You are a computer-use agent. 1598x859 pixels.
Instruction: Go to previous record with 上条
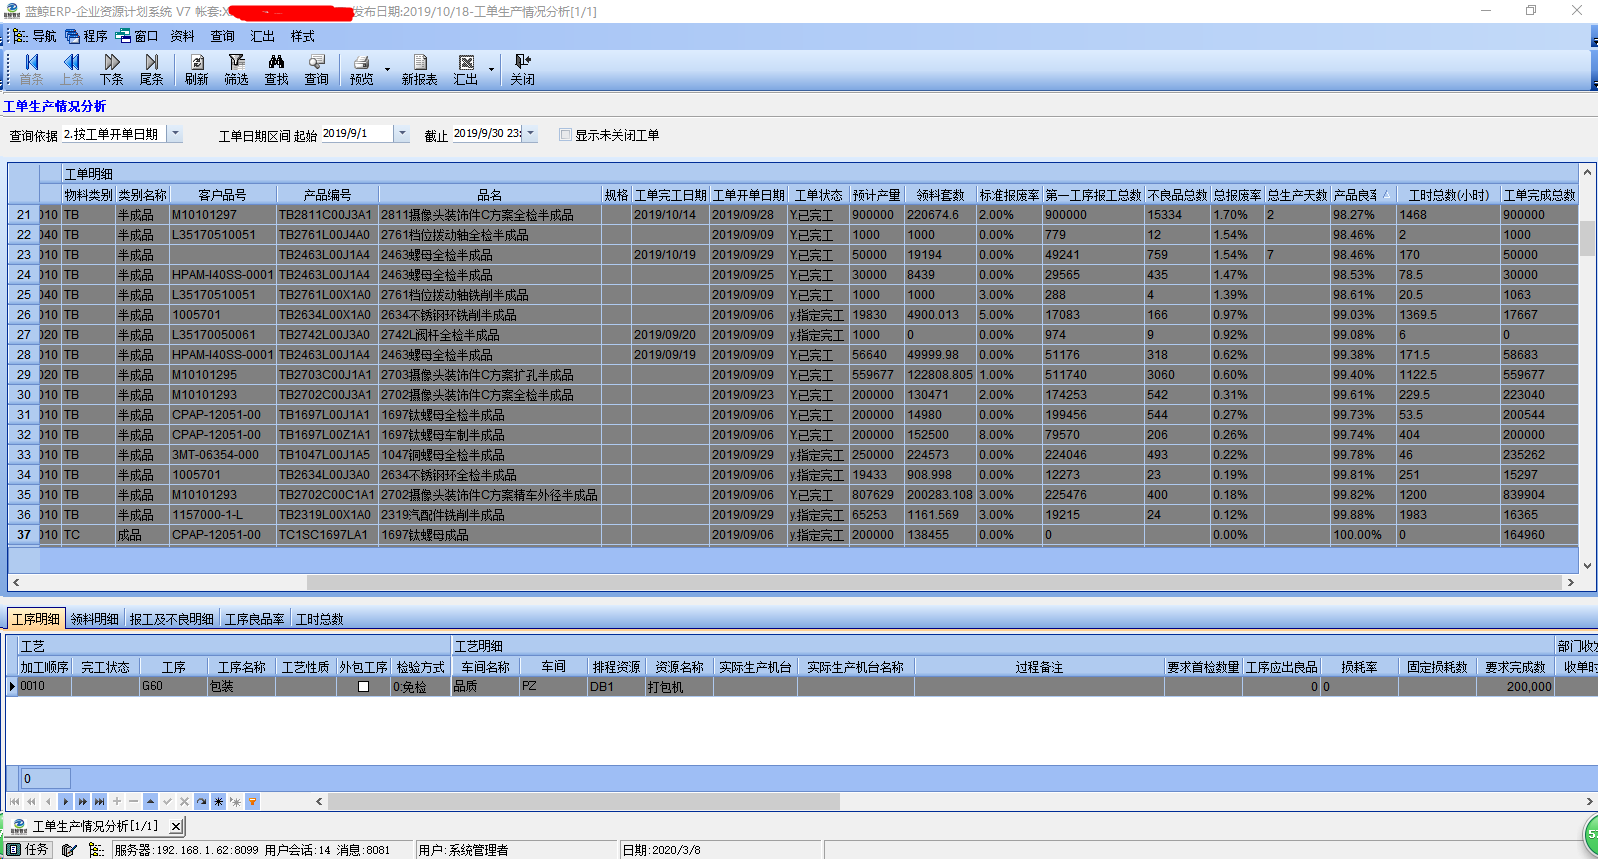click(x=71, y=69)
